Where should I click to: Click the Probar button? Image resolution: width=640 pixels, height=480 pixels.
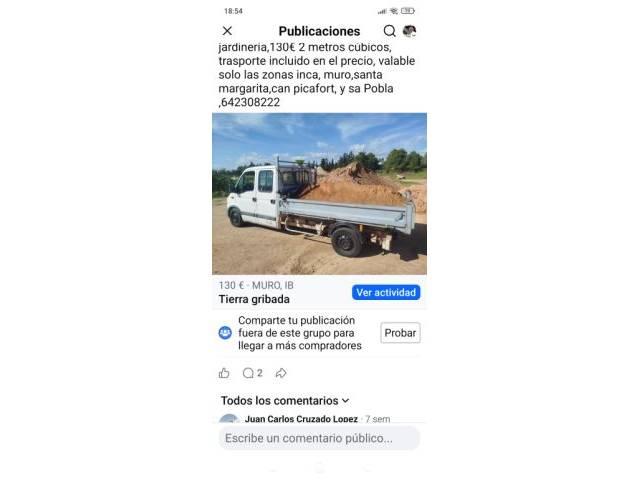(x=400, y=333)
